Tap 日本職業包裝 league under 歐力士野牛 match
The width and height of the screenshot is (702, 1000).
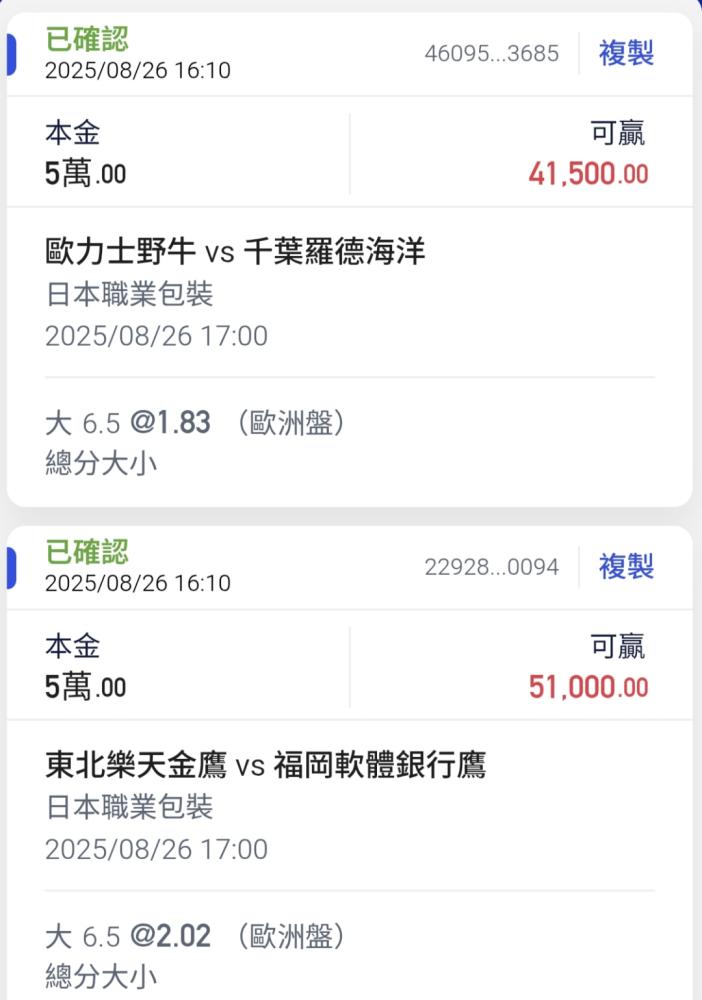(129, 295)
